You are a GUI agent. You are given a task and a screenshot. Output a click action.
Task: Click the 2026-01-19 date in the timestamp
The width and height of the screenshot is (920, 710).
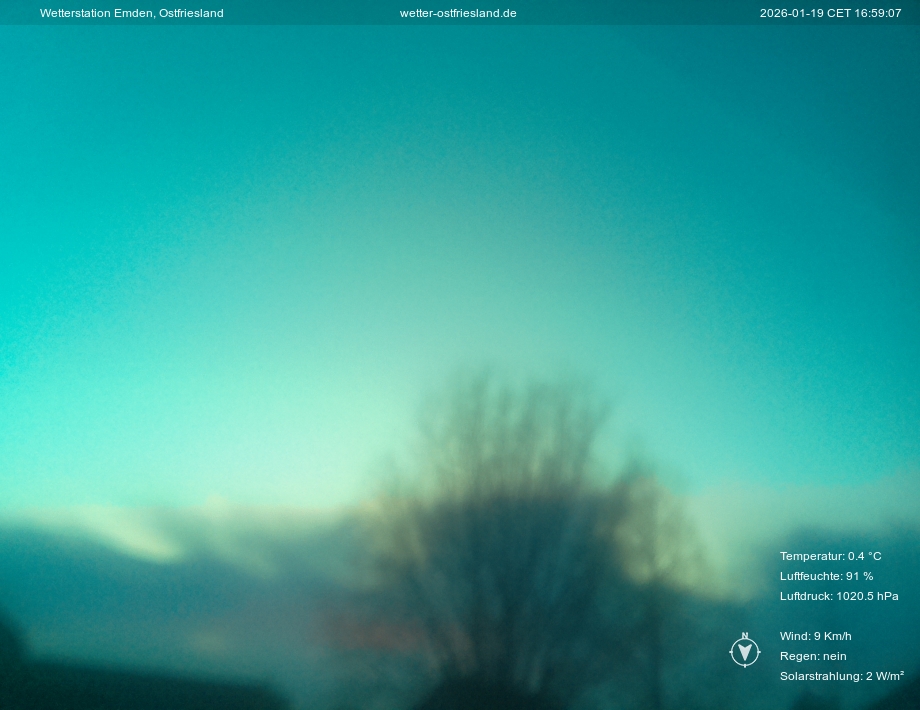point(790,13)
